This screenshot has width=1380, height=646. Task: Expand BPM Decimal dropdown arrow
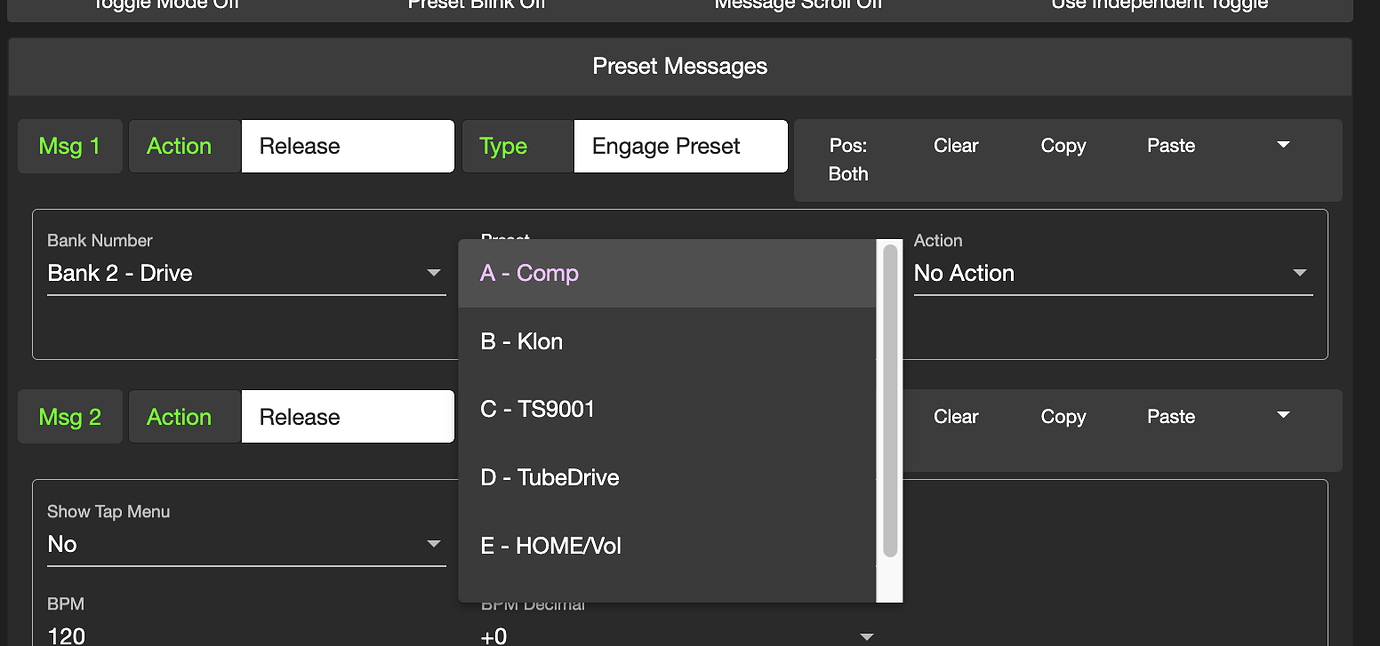867,636
